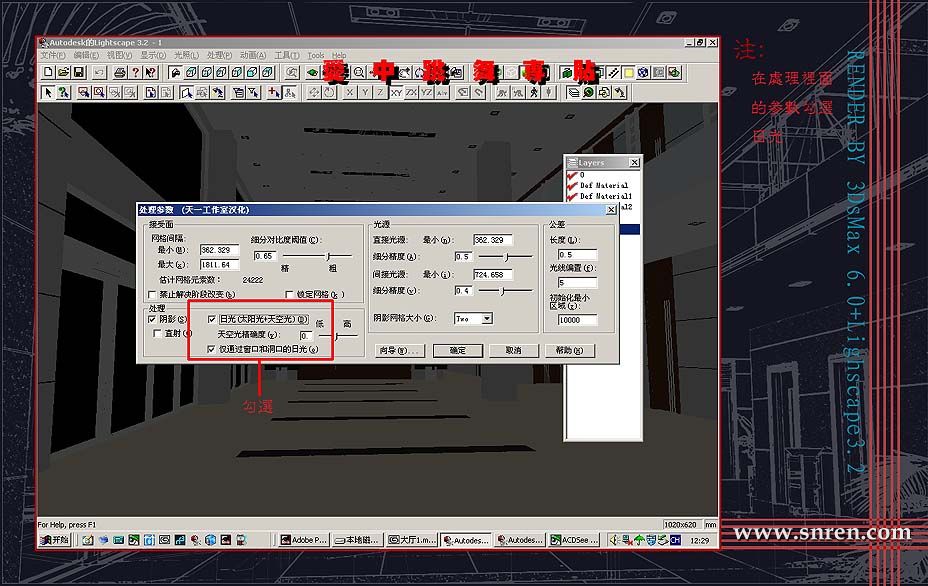Image resolution: width=928 pixels, height=586 pixels.
Task: Switch to ACDSee taskbar window
Action: click(573, 540)
